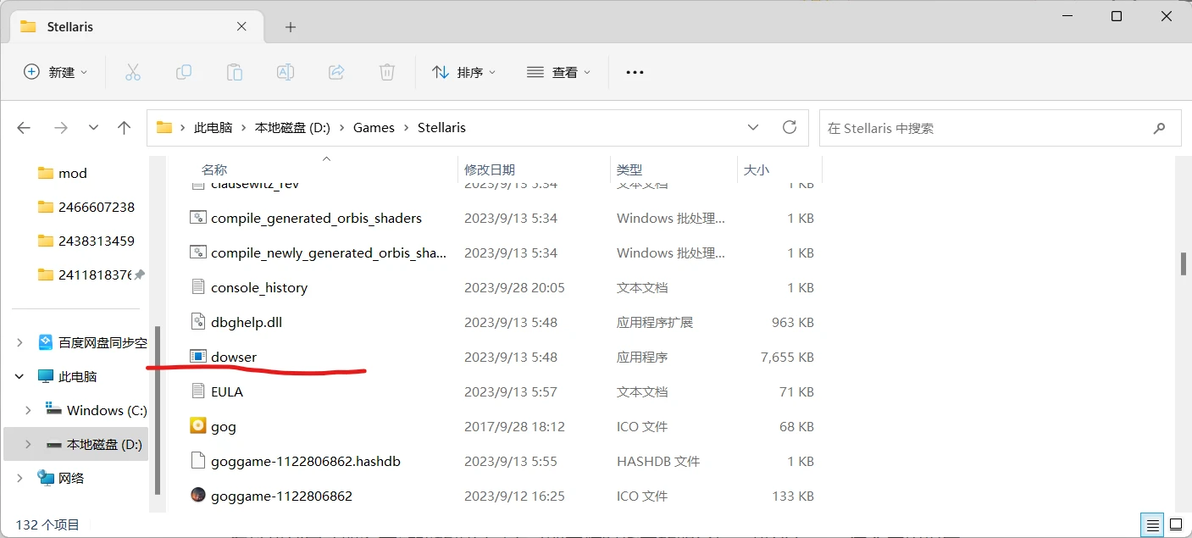Viewport: 1192px width, 538px height.
Task: Expand Windows (C:) tree node
Action: coord(28,410)
